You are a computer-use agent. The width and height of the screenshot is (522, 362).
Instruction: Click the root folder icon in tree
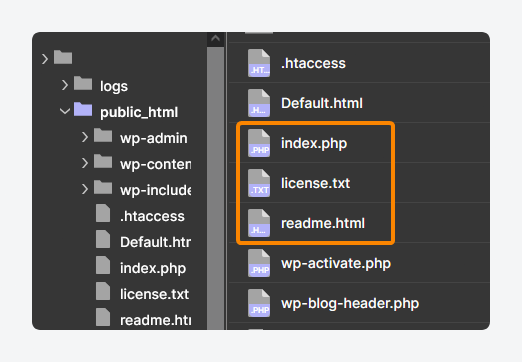[63, 57]
